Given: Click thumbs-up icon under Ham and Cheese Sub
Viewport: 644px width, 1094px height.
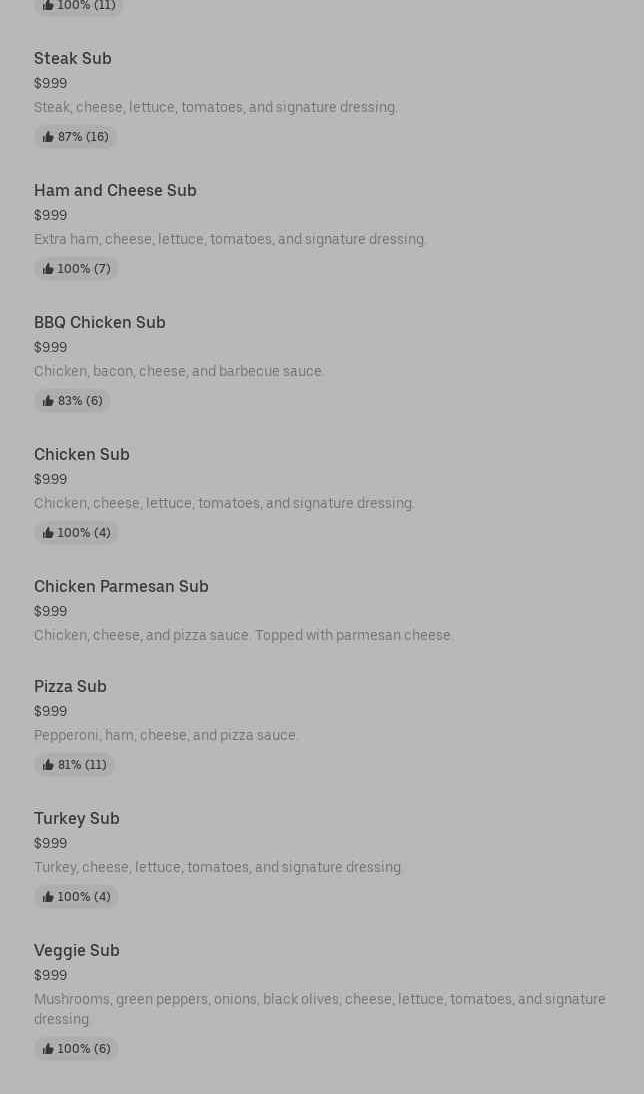Looking at the screenshot, I should pos(48,269).
